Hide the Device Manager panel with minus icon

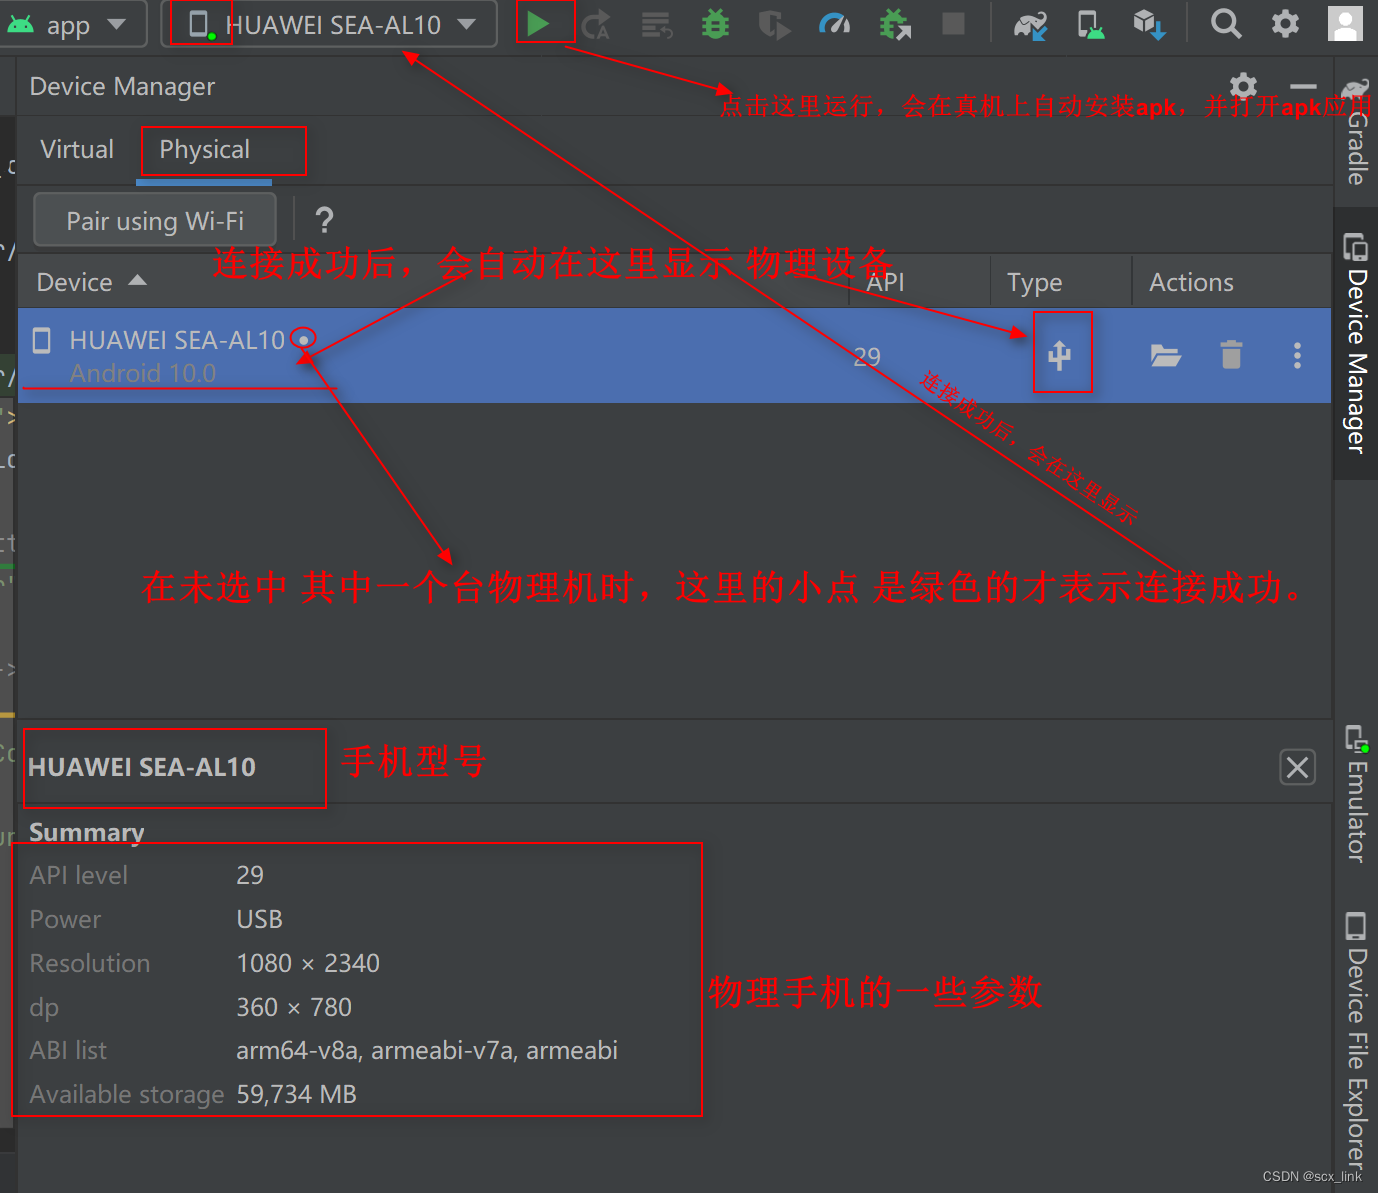[x=1303, y=87]
